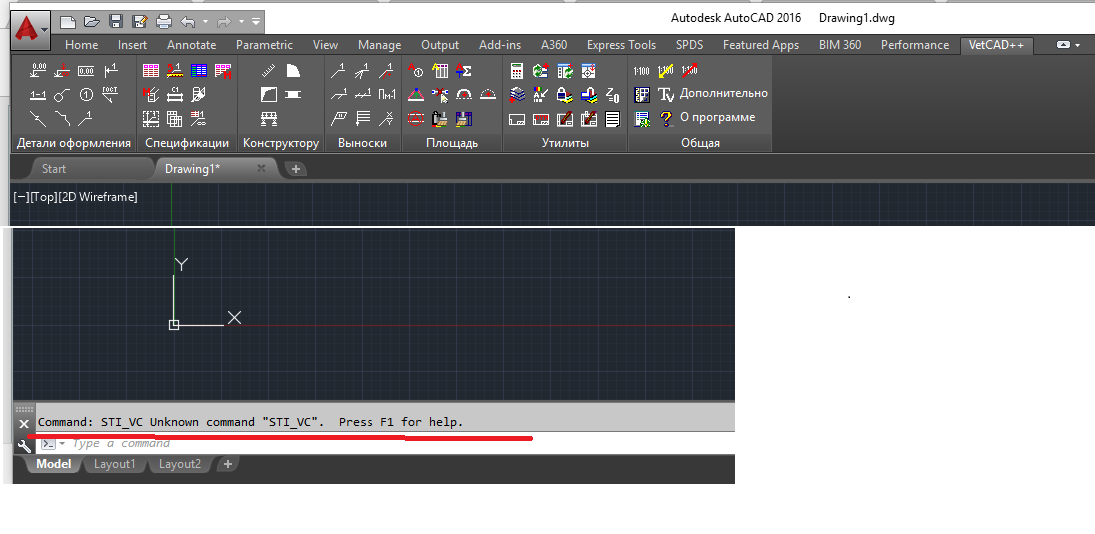The image size is (1095, 534).
Task: Open the calculator utility icon
Action: coord(517,71)
